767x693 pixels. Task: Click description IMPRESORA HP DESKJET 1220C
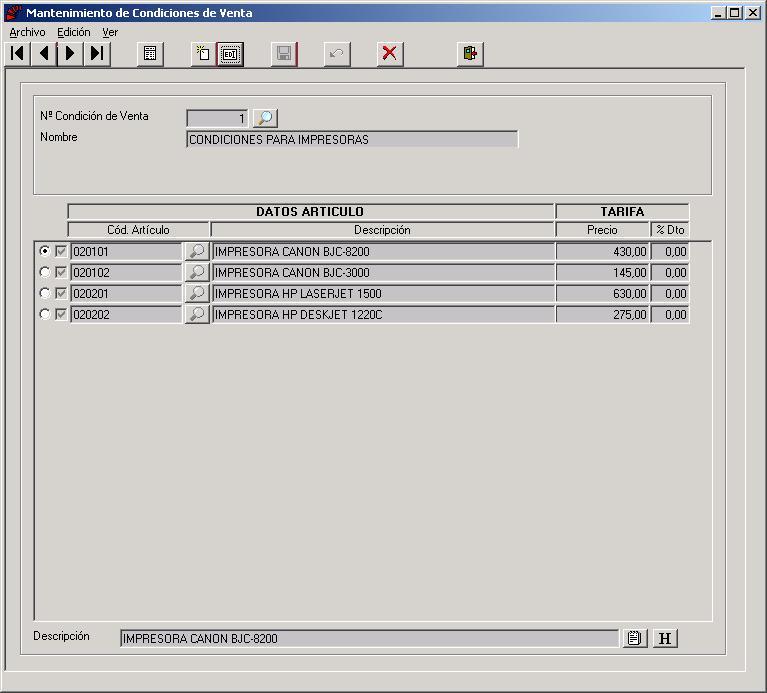[383, 314]
